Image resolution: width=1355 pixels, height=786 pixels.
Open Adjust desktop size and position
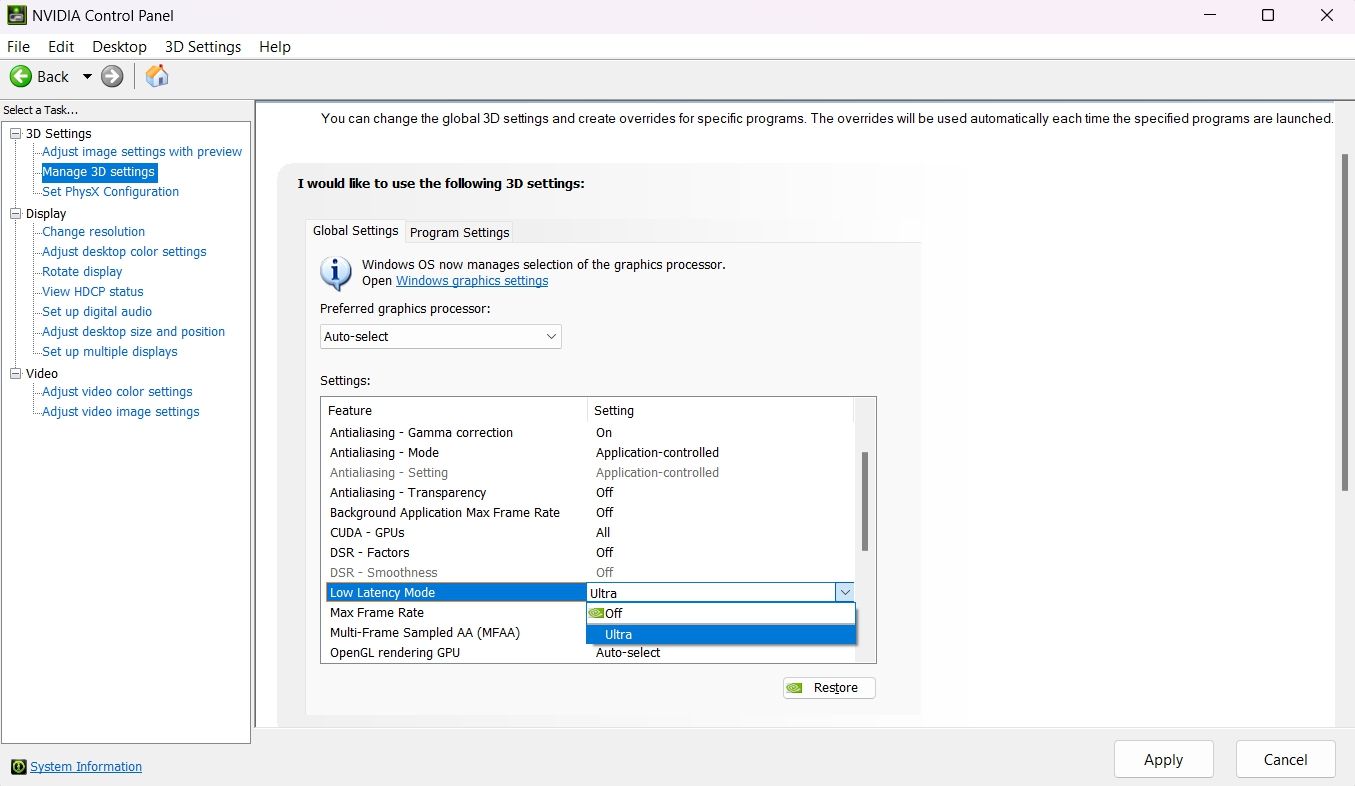click(133, 332)
